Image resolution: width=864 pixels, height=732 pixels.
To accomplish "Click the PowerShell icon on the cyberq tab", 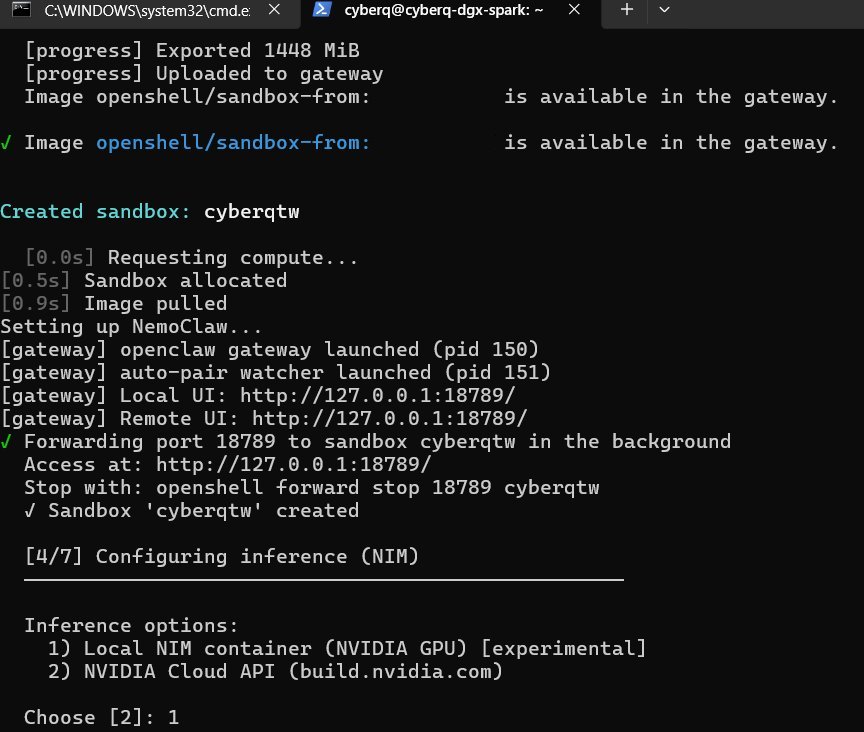I will tap(321, 10).
